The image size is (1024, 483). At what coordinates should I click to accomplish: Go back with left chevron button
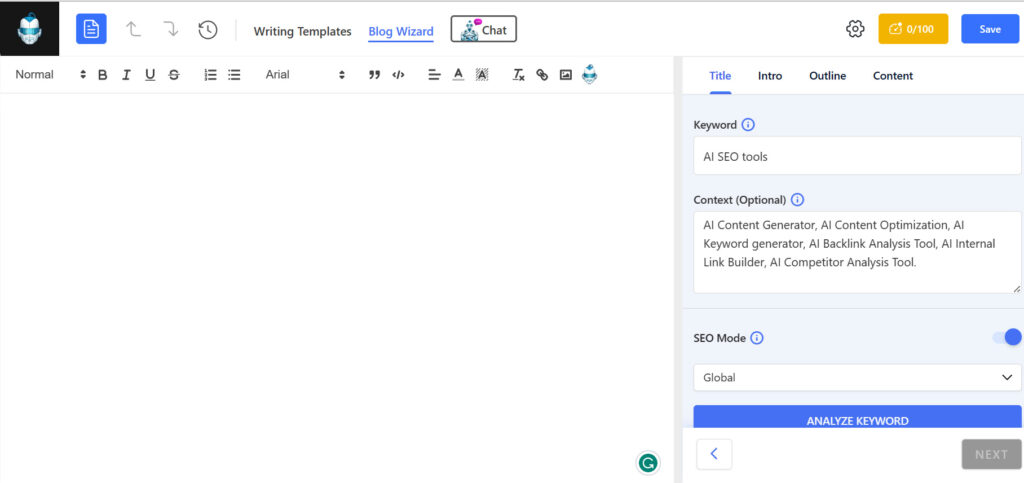[x=714, y=454]
